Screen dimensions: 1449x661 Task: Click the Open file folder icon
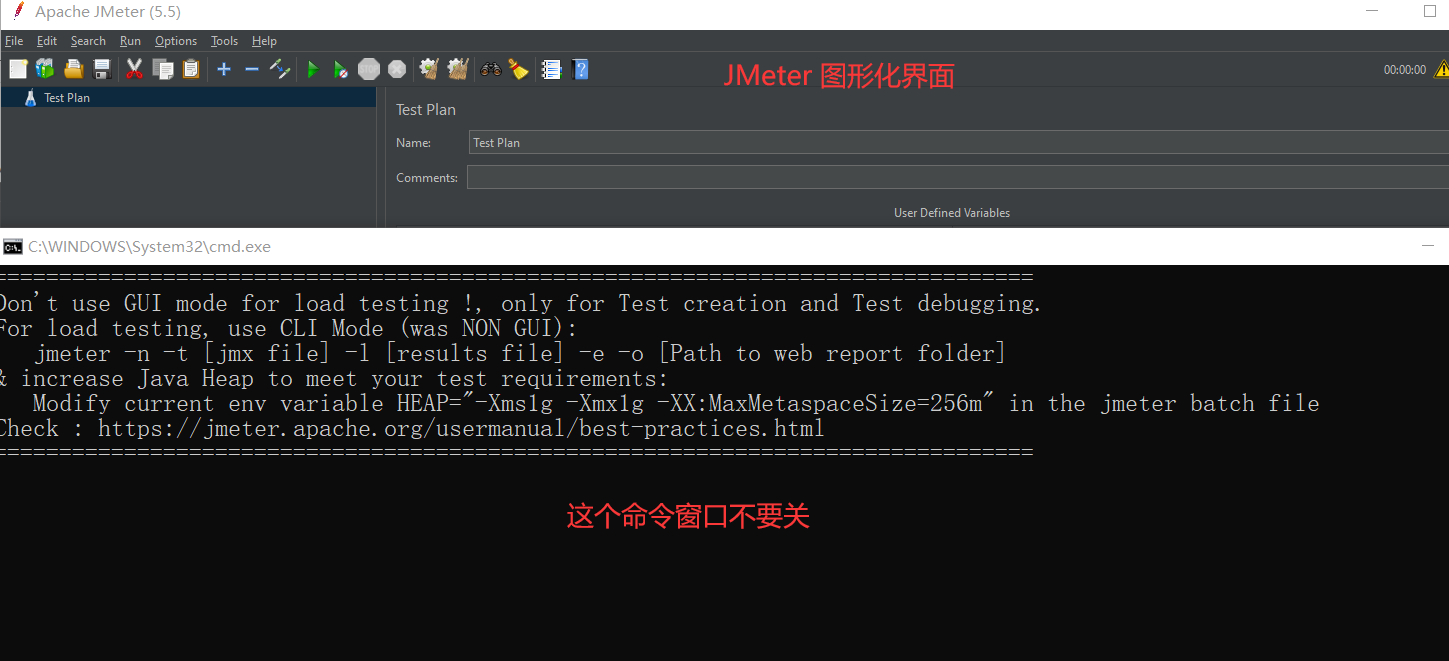click(73, 69)
